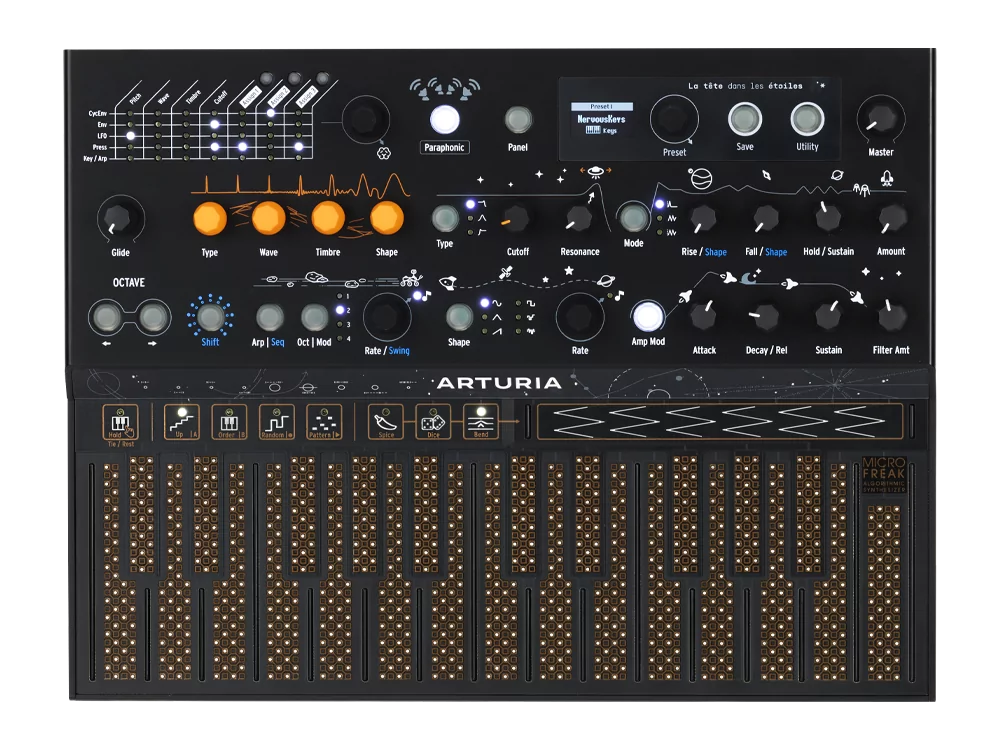The width and height of the screenshot is (1000, 750).
Task: Tap the Hold (Tie/Rest) keyboard icon
Action: coord(121,422)
